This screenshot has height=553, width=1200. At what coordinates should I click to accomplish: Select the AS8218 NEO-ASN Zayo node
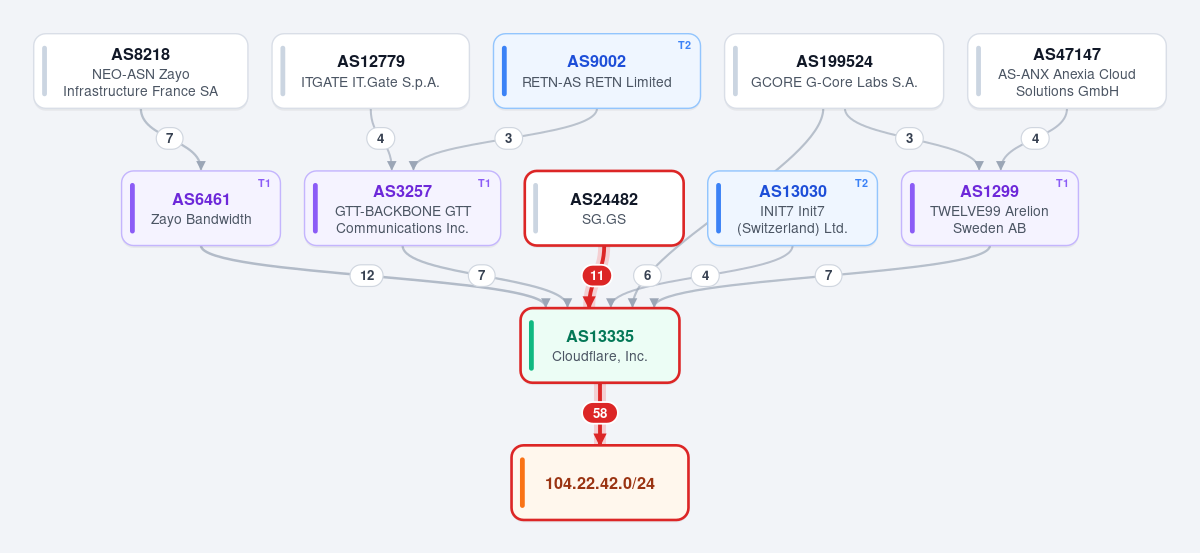(x=141, y=71)
